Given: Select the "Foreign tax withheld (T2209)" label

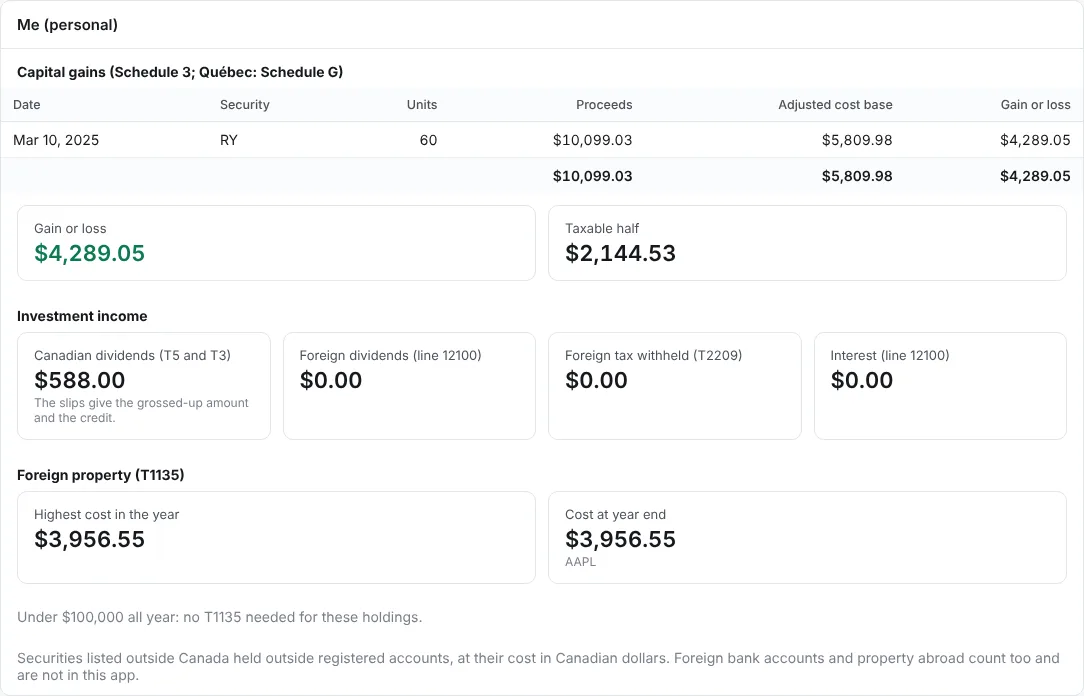Looking at the screenshot, I should click(653, 355).
